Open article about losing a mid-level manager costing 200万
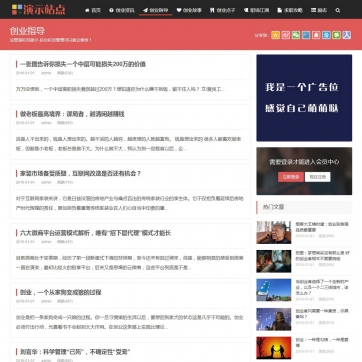 tap(83, 64)
